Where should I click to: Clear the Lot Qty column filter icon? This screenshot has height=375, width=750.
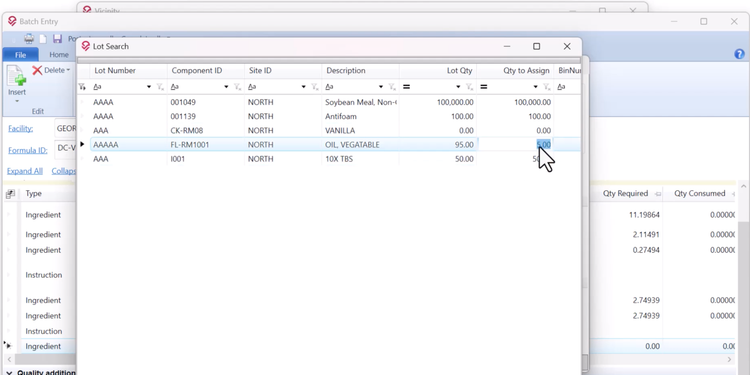click(x=469, y=87)
